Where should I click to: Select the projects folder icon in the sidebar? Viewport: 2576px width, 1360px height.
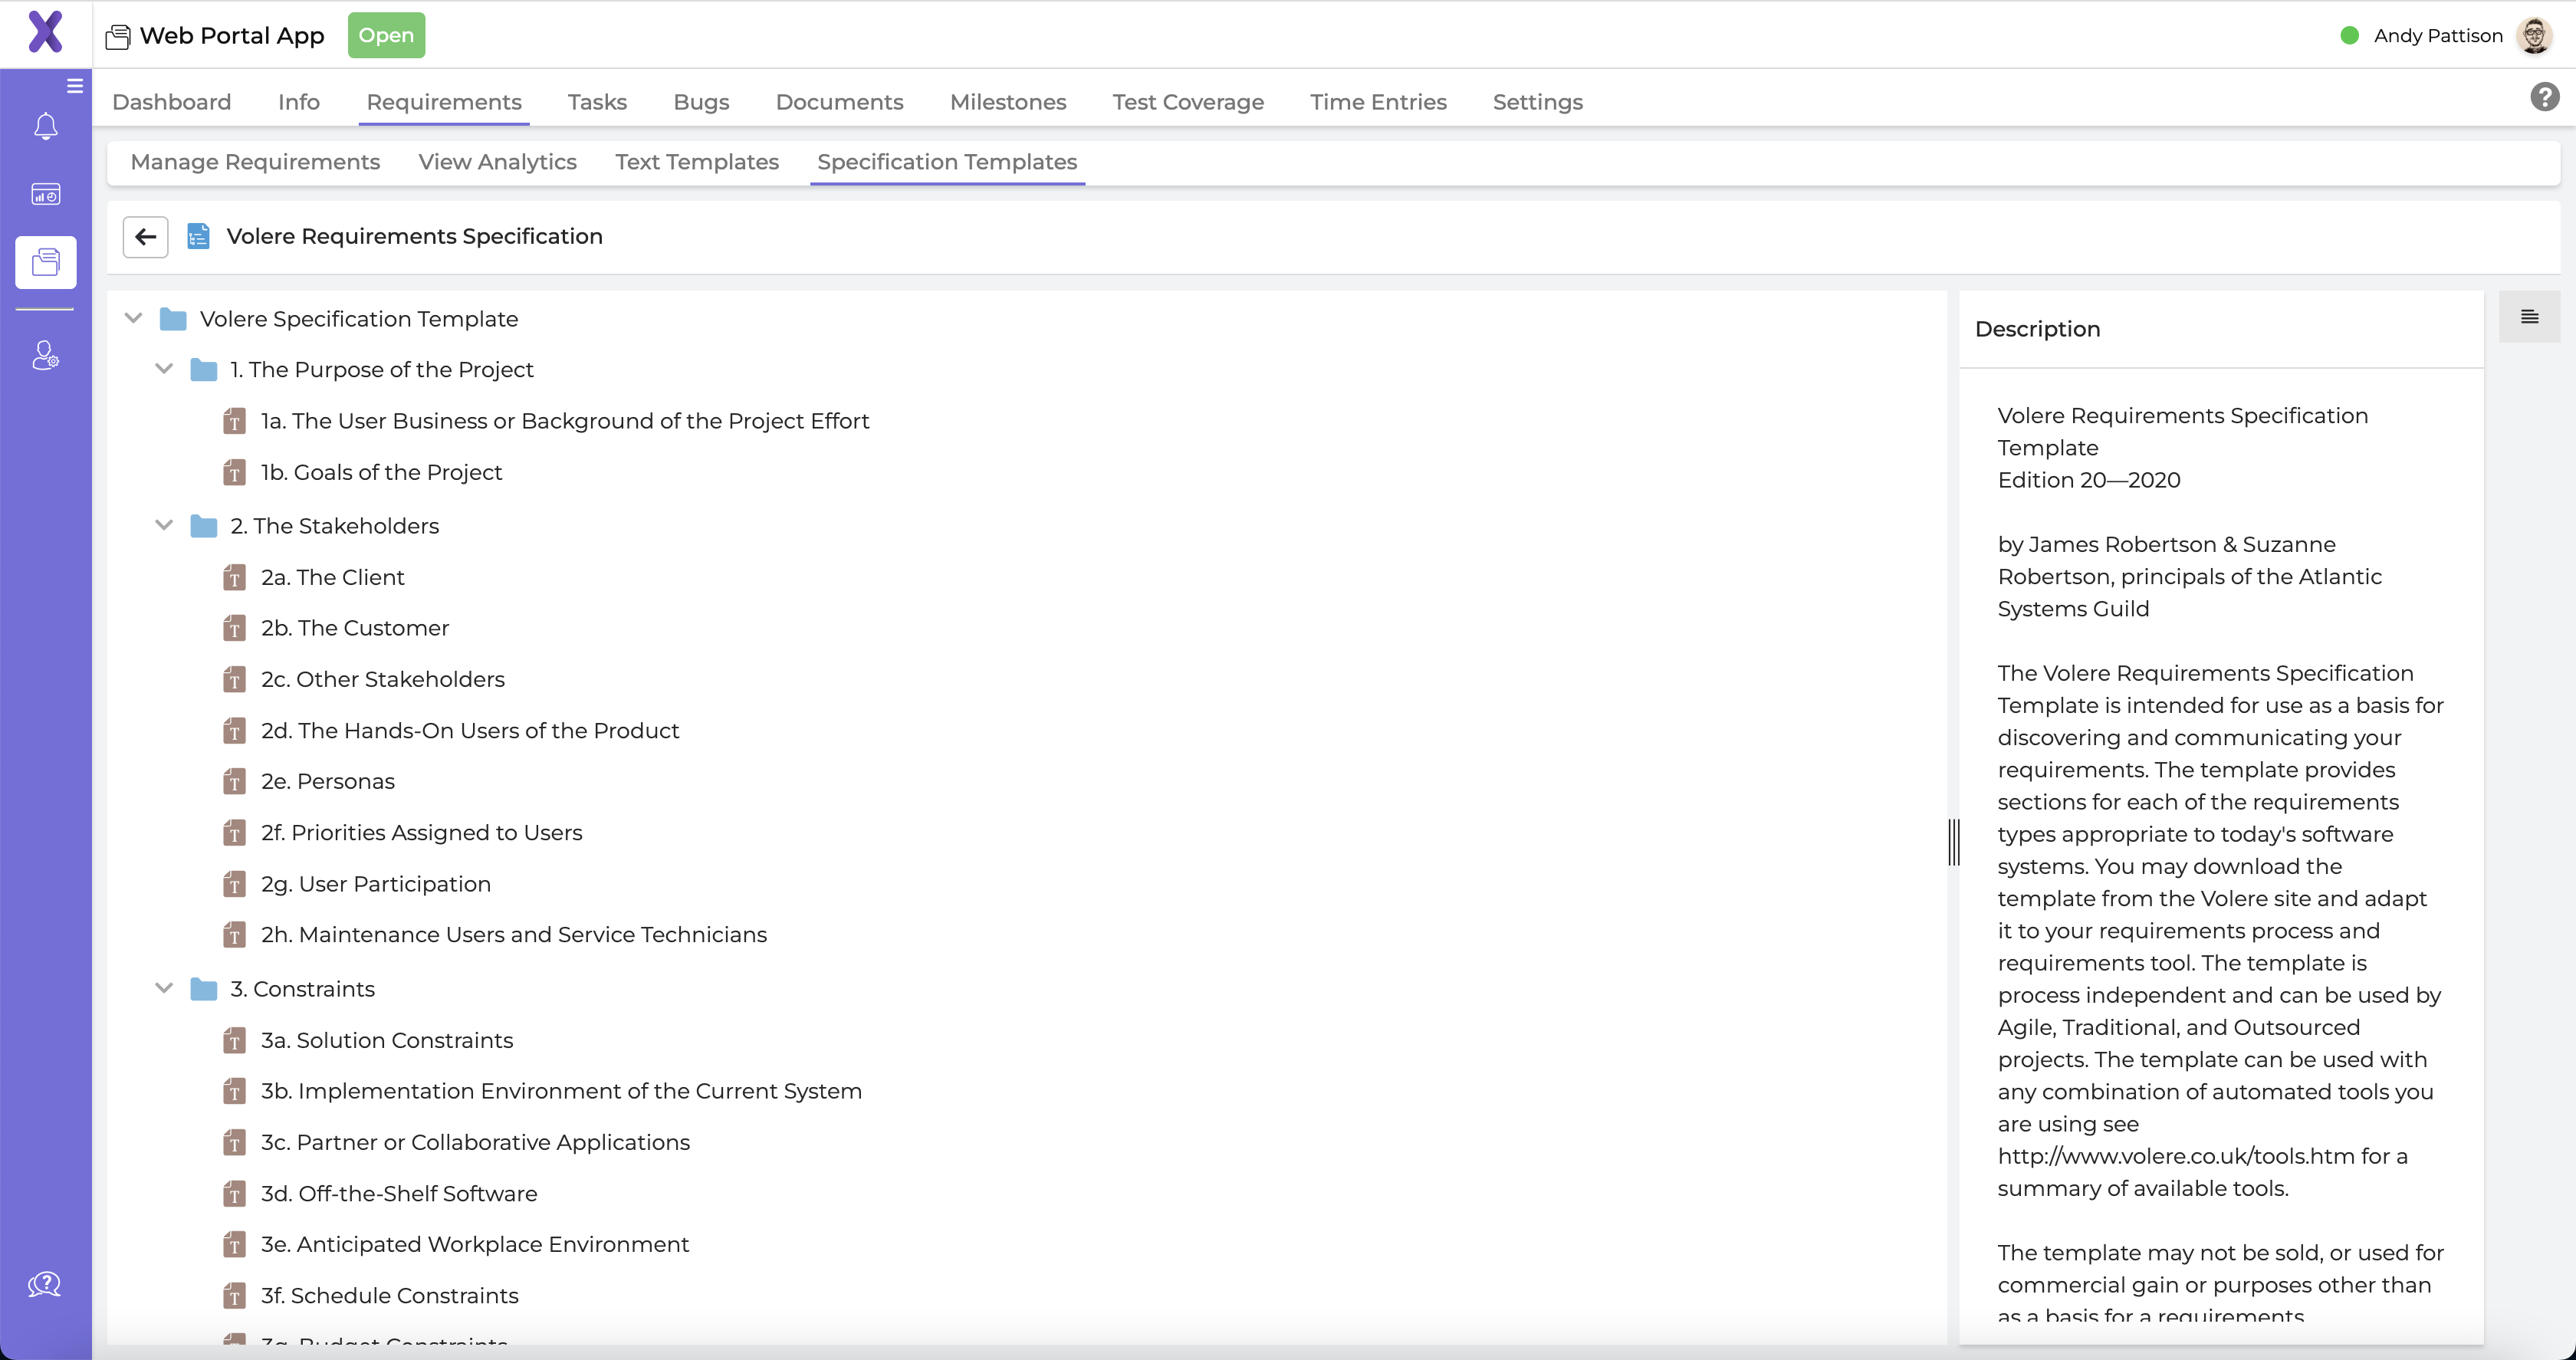tap(45, 262)
